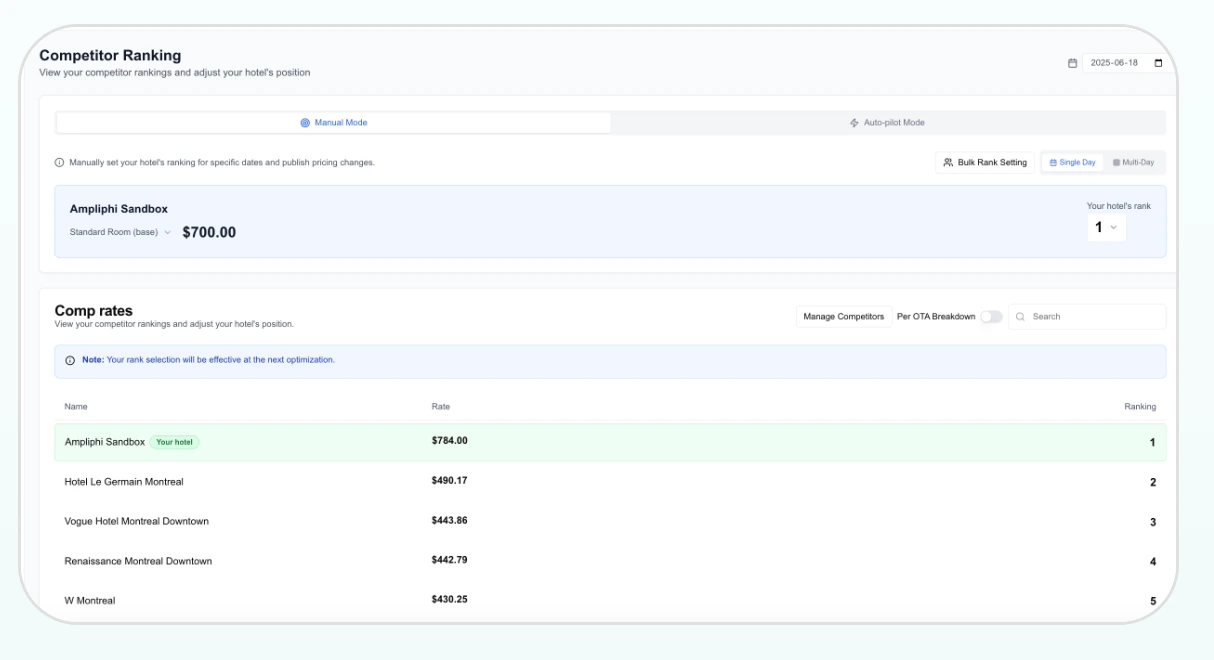Click the Auto-pilot Mode sparkle icon
Image resolution: width=1214 pixels, height=660 pixels.
click(852, 122)
